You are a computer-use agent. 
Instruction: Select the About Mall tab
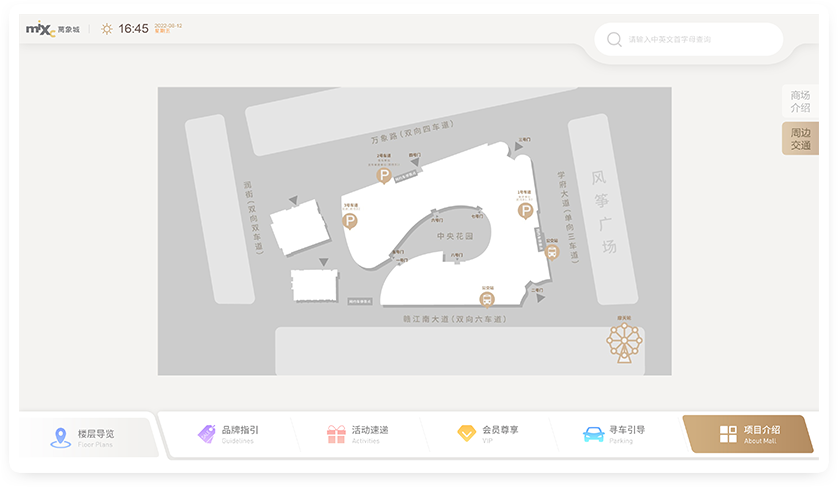click(x=748, y=434)
